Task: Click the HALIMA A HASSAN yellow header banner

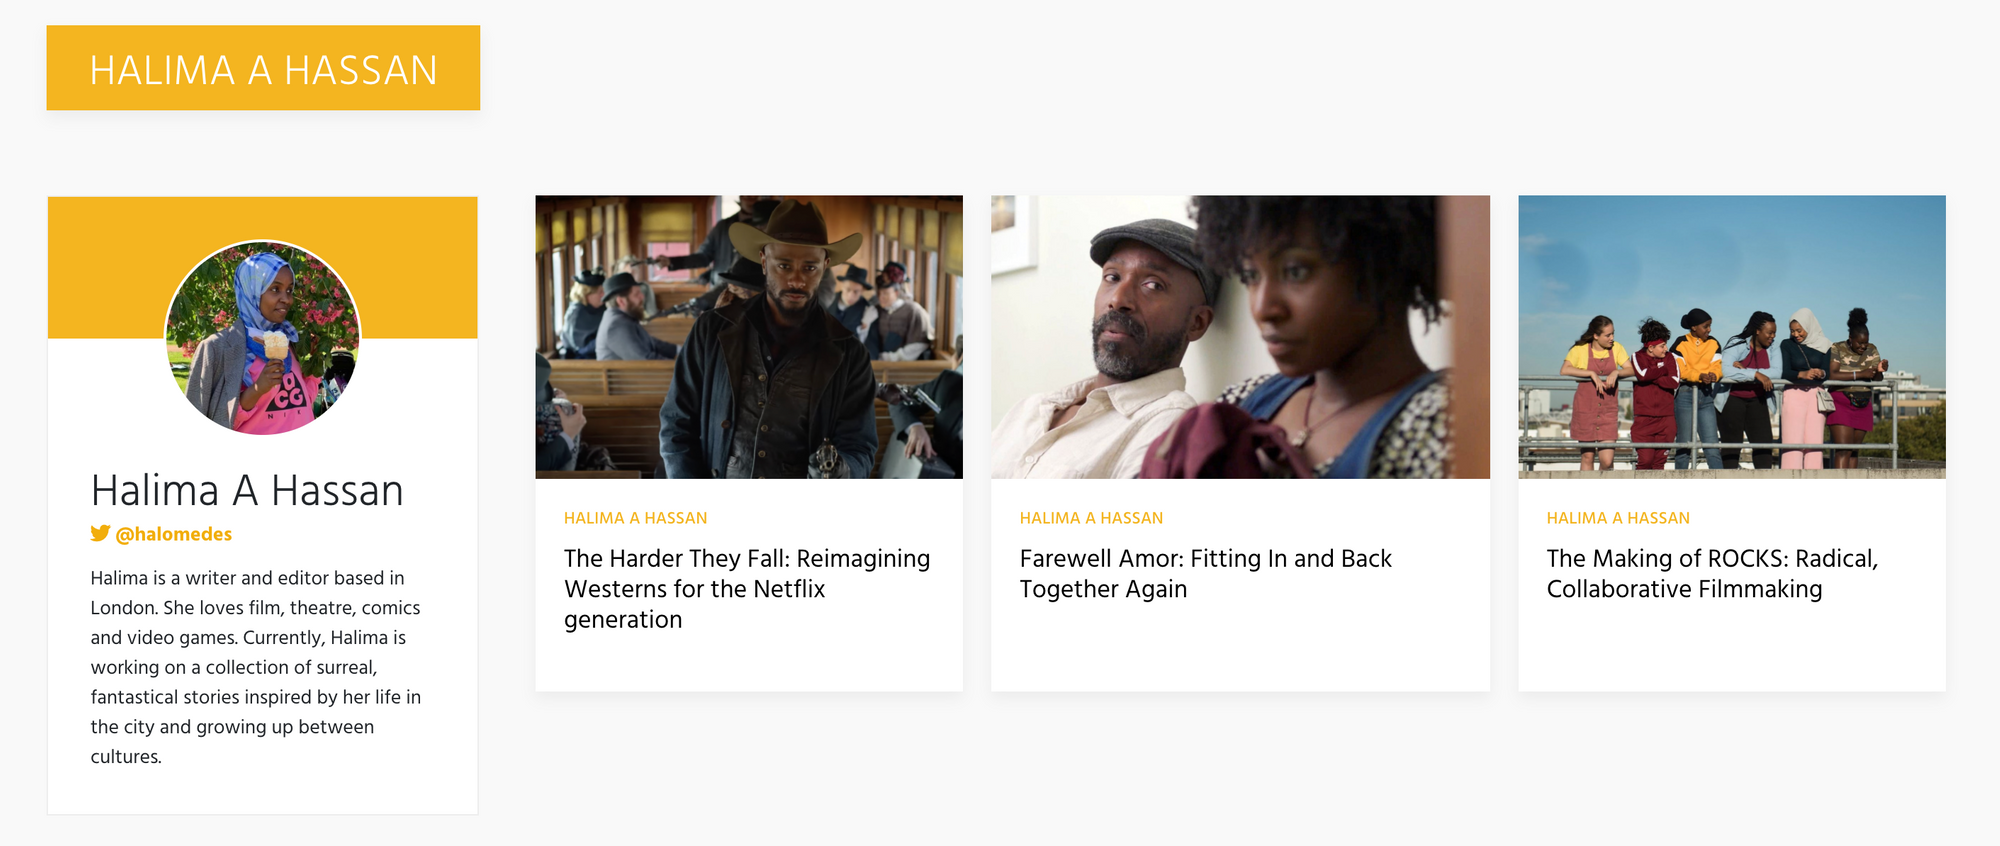Action: [x=263, y=68]
